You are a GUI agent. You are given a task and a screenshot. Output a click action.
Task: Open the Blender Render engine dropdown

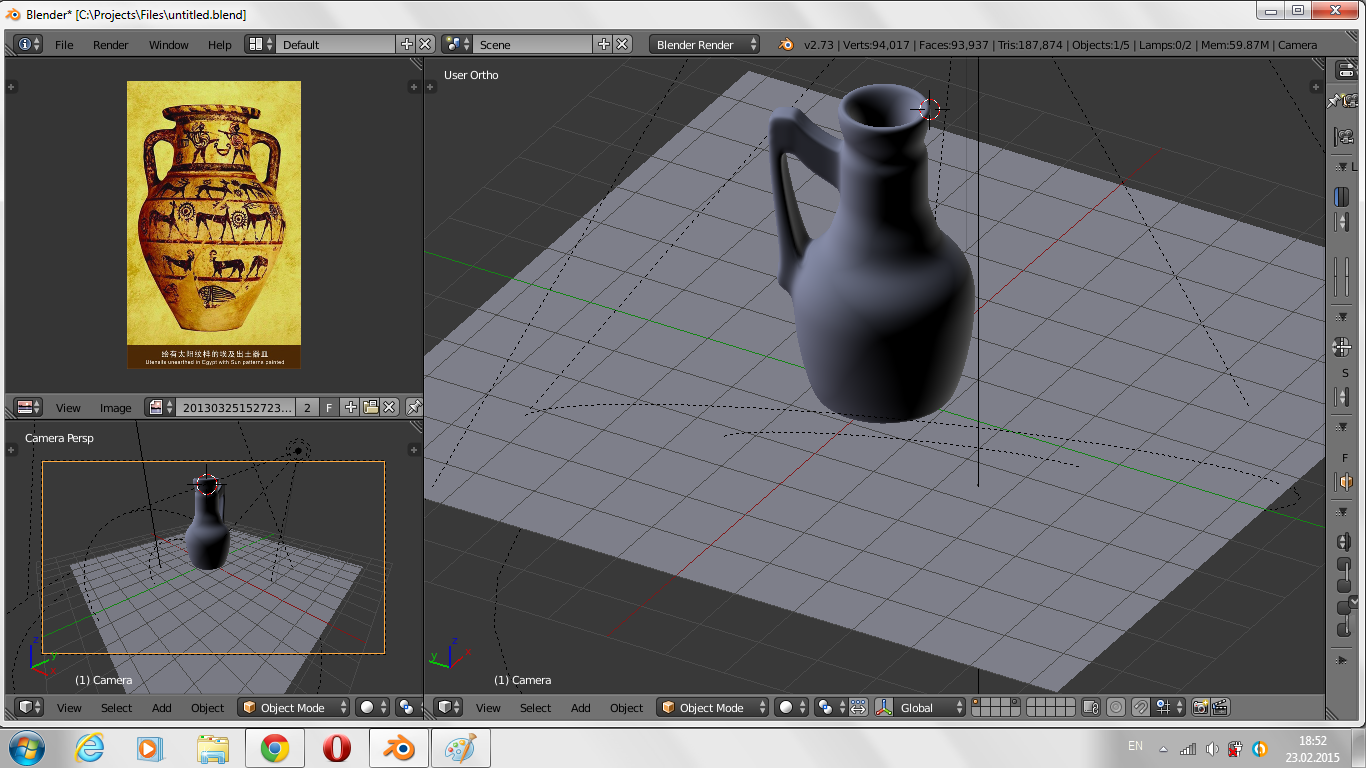(704, 44)
